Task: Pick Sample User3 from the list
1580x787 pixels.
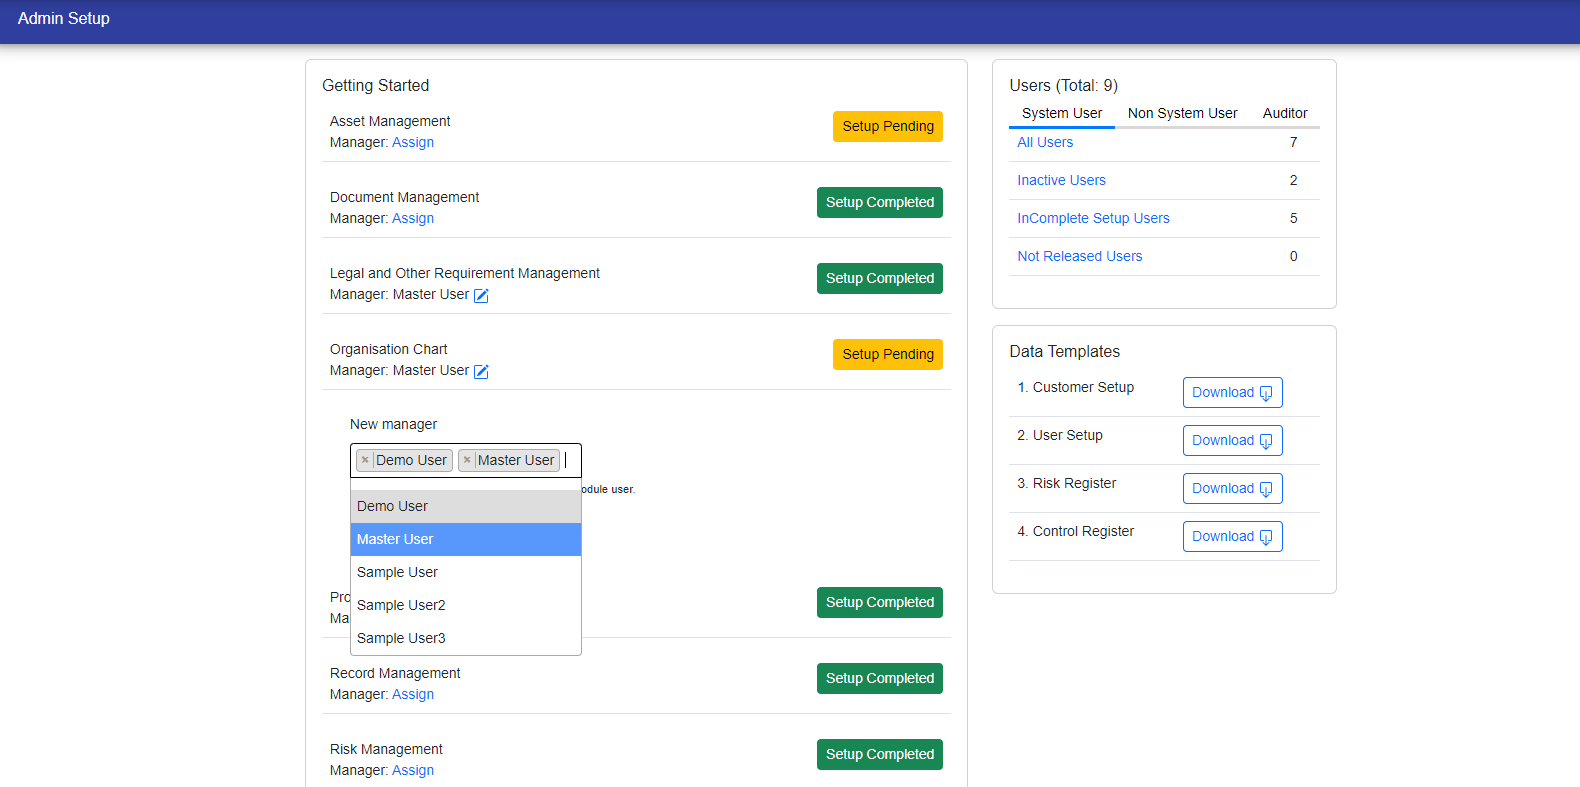Action: point(401,638)
